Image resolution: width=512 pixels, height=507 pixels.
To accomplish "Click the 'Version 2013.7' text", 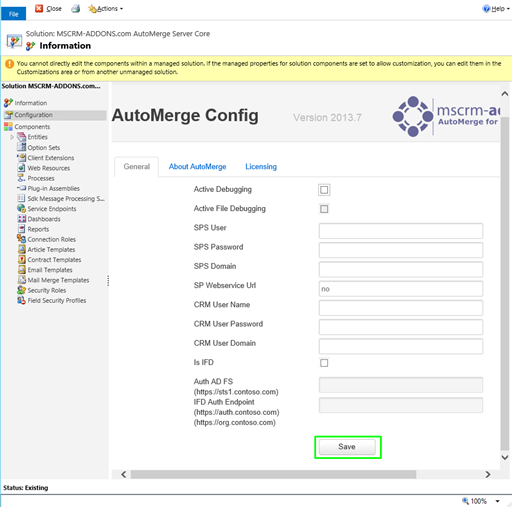I will (327, 118).
